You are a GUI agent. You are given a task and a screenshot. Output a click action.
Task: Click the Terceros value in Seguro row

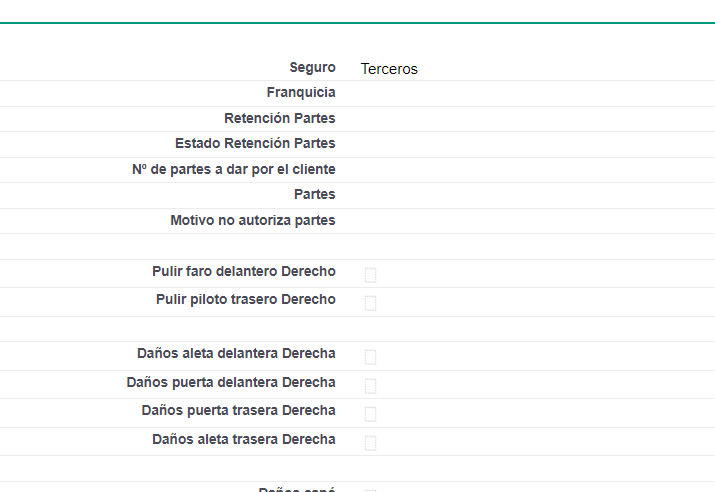point(389,69)
